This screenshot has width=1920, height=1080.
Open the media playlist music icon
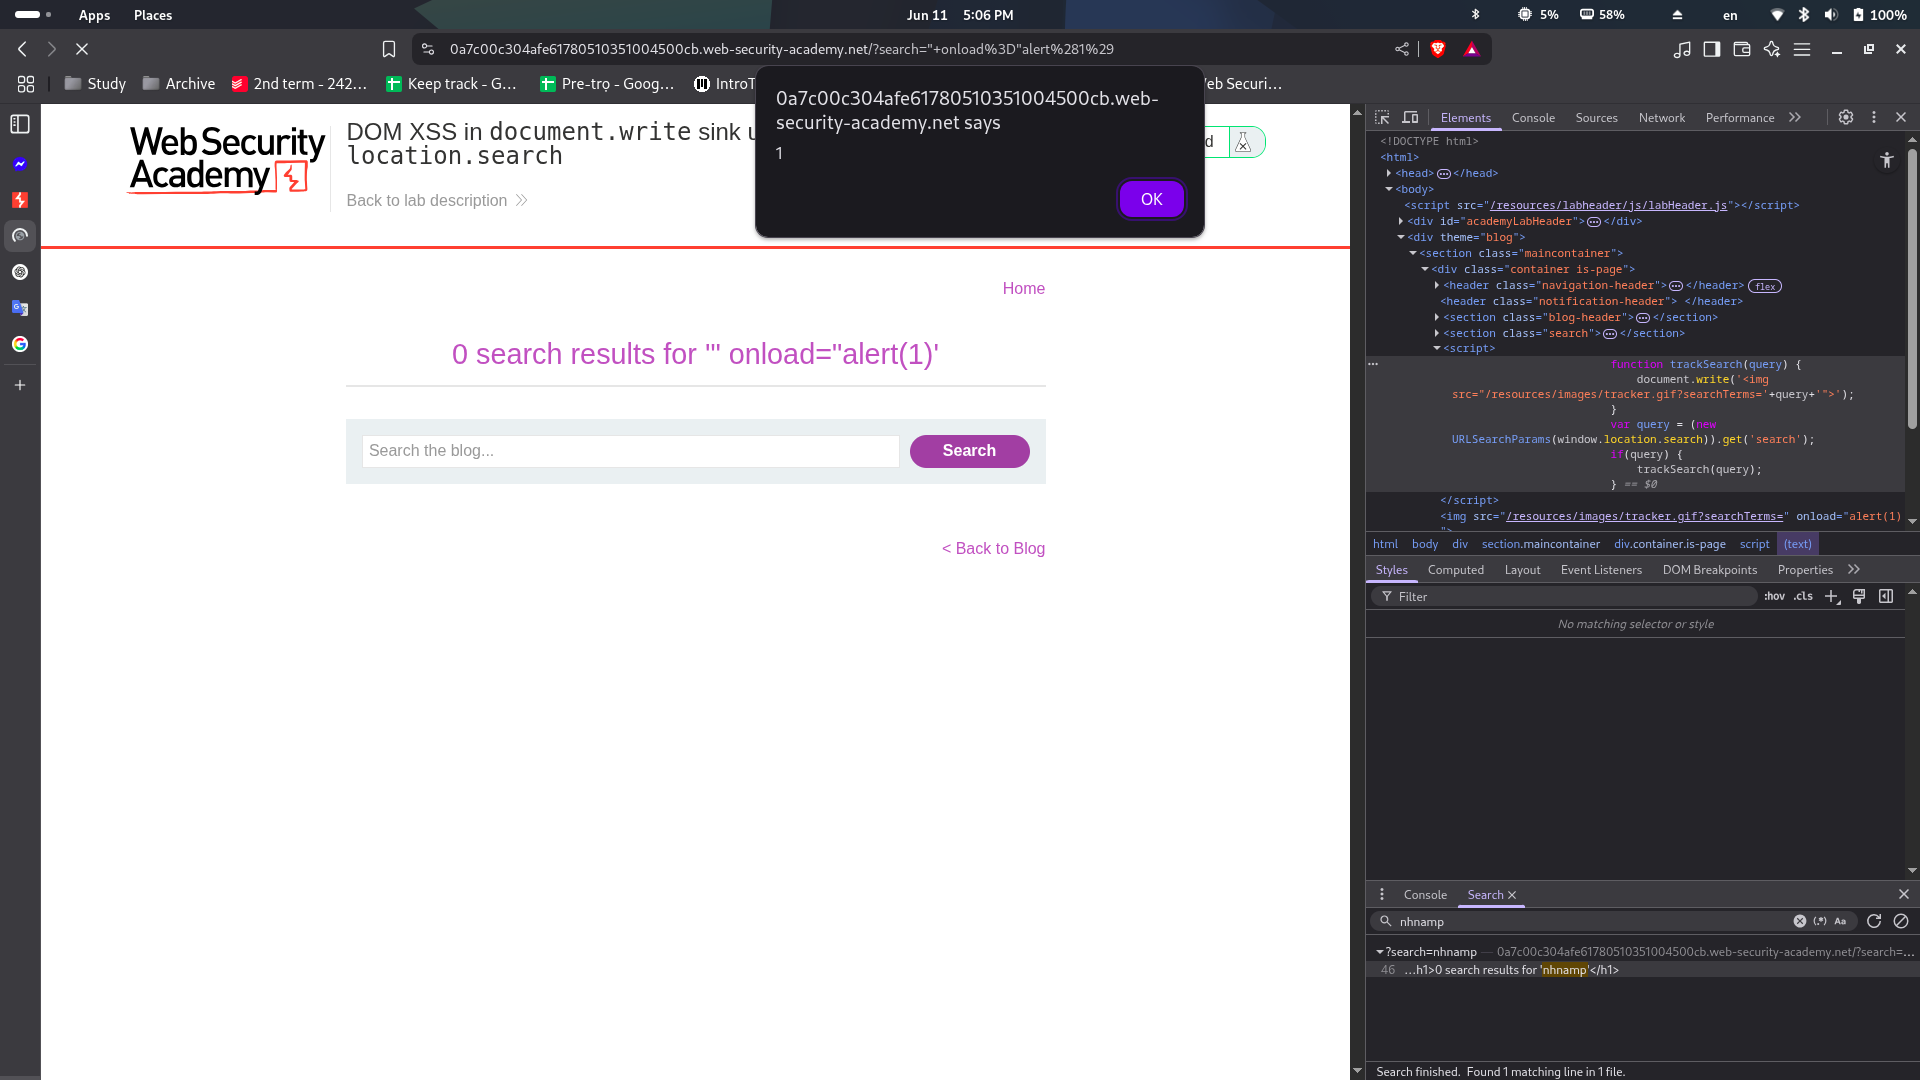point(1682,49)
